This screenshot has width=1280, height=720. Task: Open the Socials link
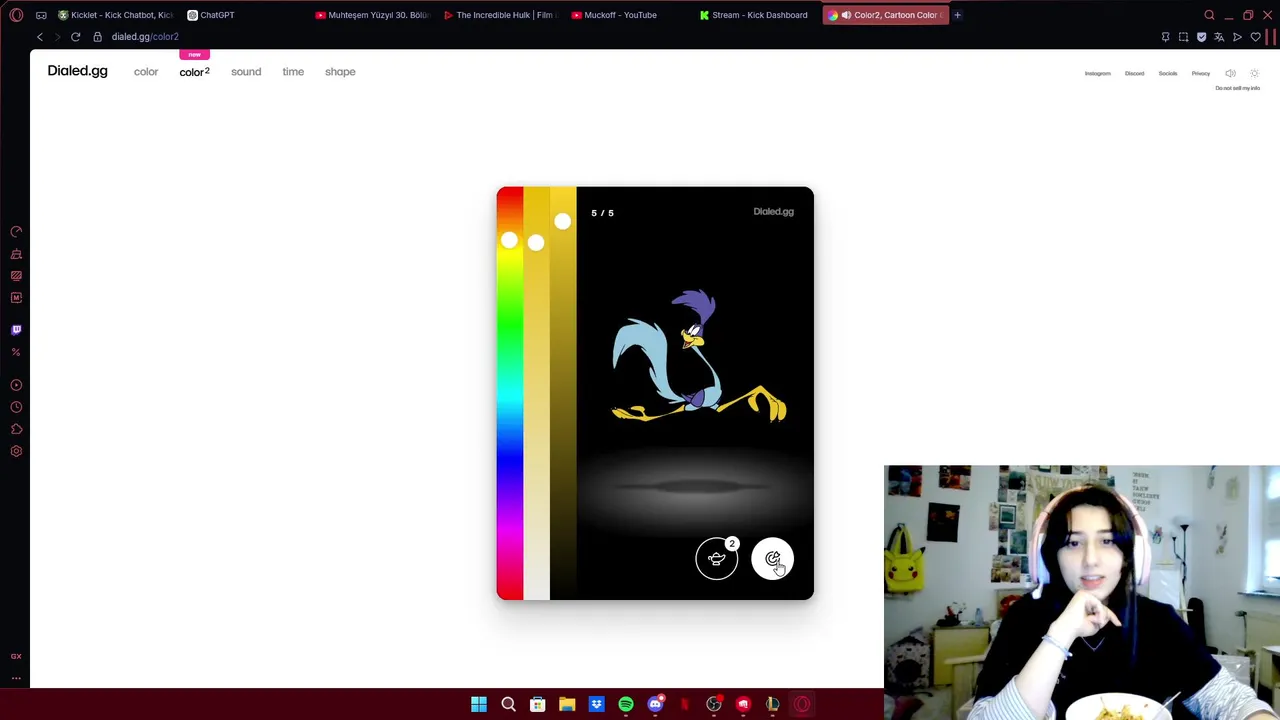pyautogui.click(x=1168, y=73)
